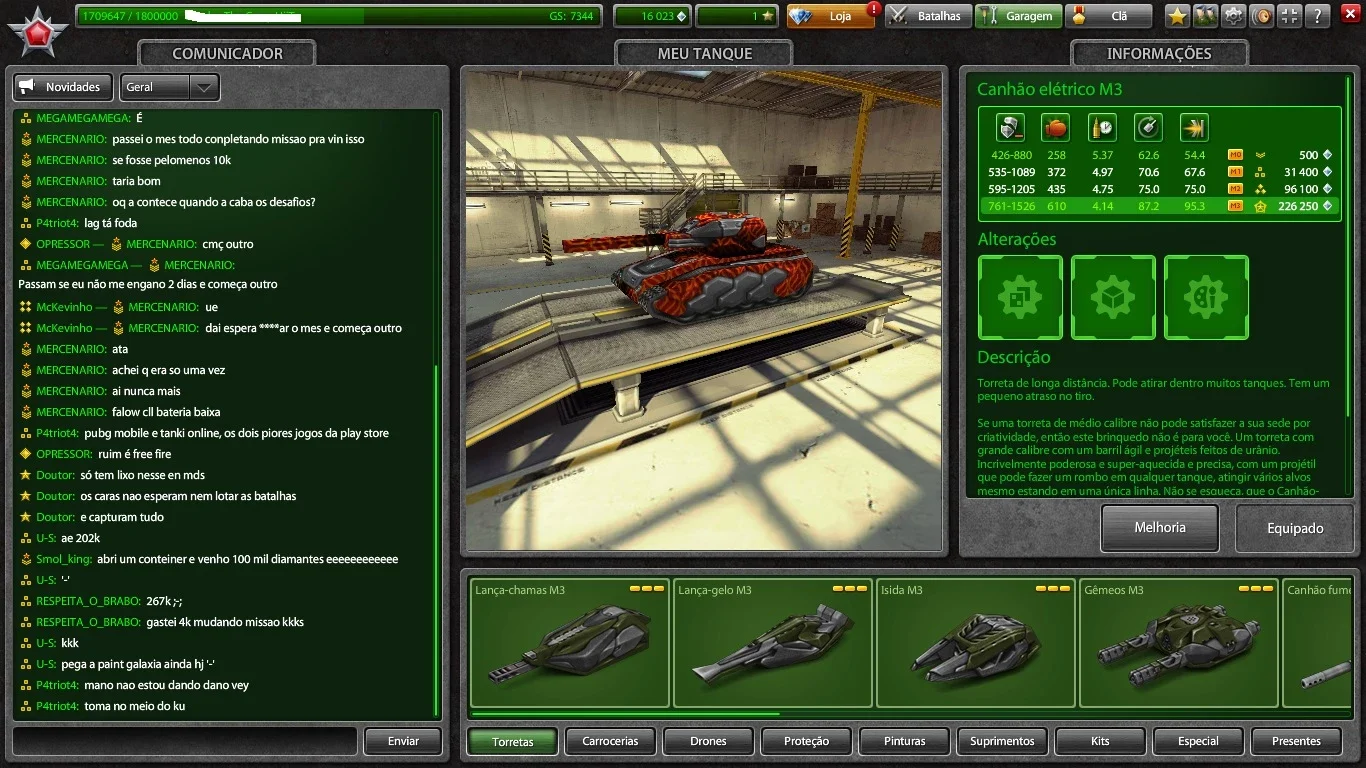
Task: Click the Equipado button
Action: tap(1295, 528)
